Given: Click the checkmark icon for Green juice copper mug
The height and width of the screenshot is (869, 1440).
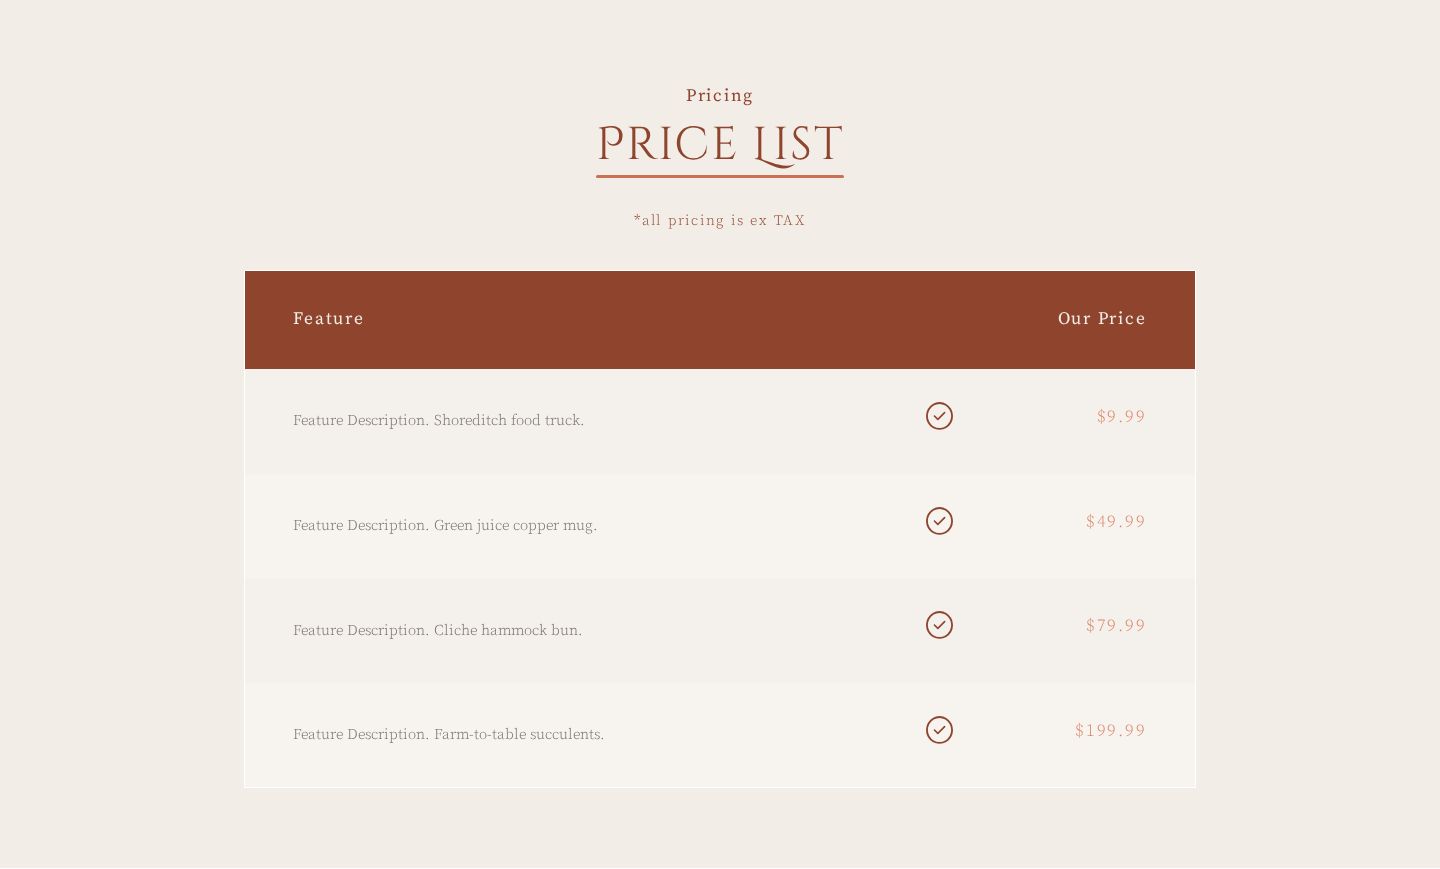Looking at the screenshot, I should [939, 521].
